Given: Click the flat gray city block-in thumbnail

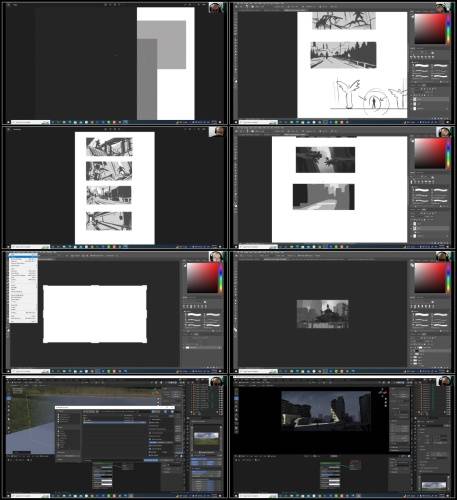Looking at the screenshot, I should click(324, 197).
